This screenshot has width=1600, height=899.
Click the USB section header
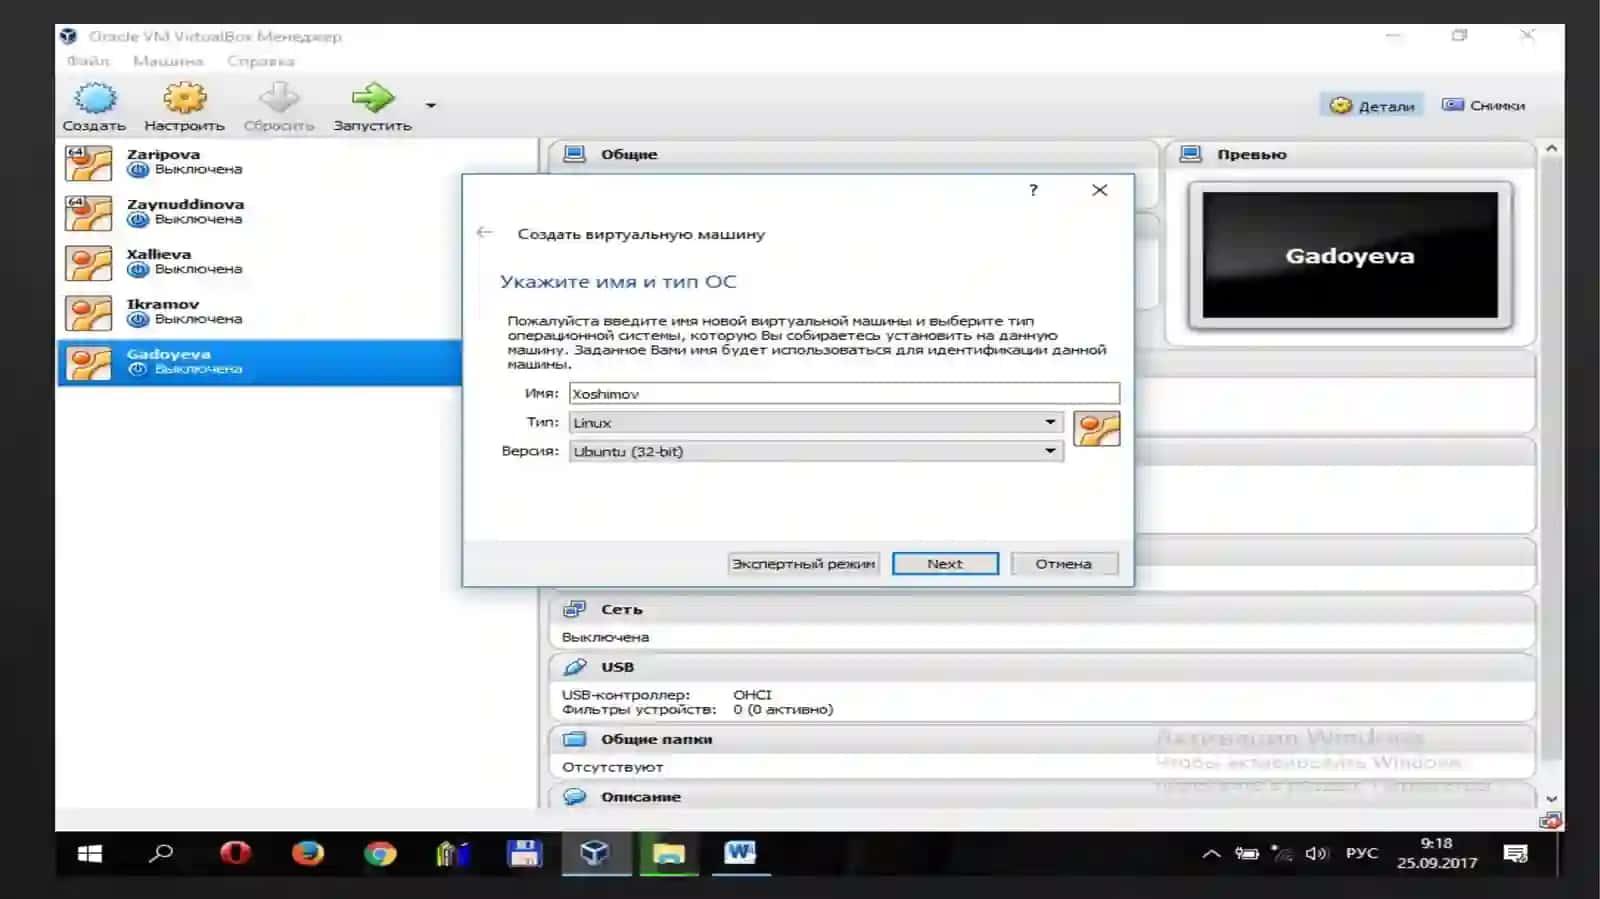click(x=1042, y=667)
